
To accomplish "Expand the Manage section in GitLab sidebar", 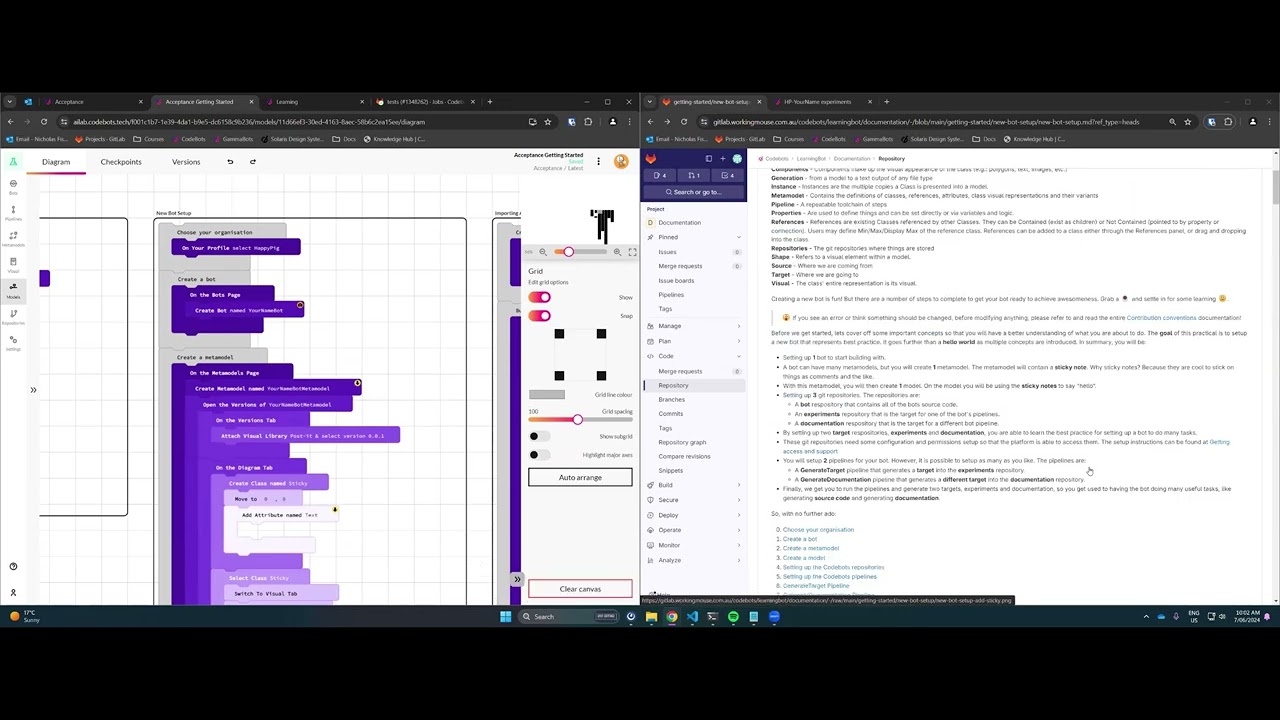I will 694,326.
